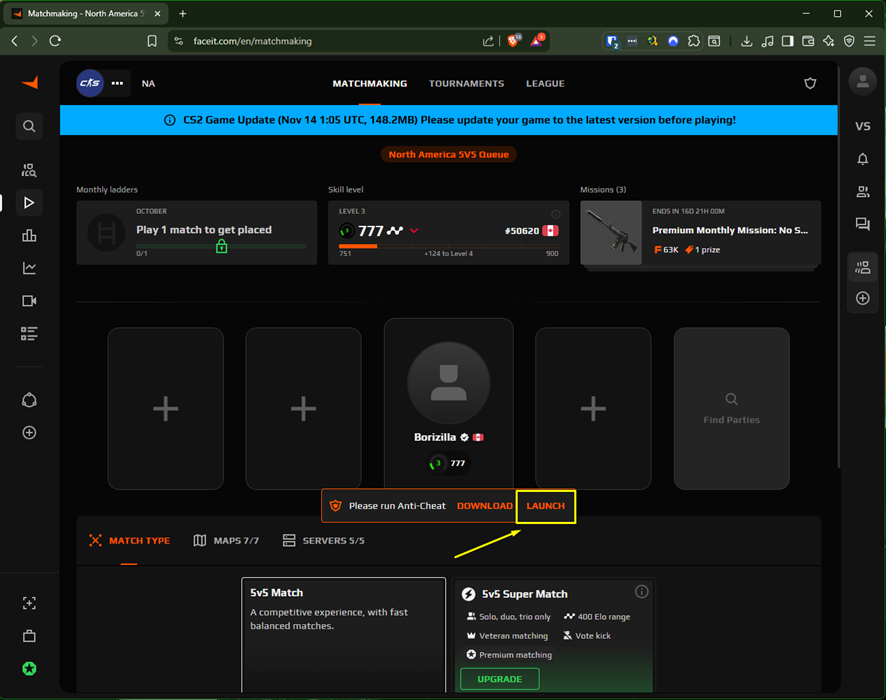Open the shield icon next to LEAGUE
The height and width of the screenshot is (700, 886).
point(810,83)
